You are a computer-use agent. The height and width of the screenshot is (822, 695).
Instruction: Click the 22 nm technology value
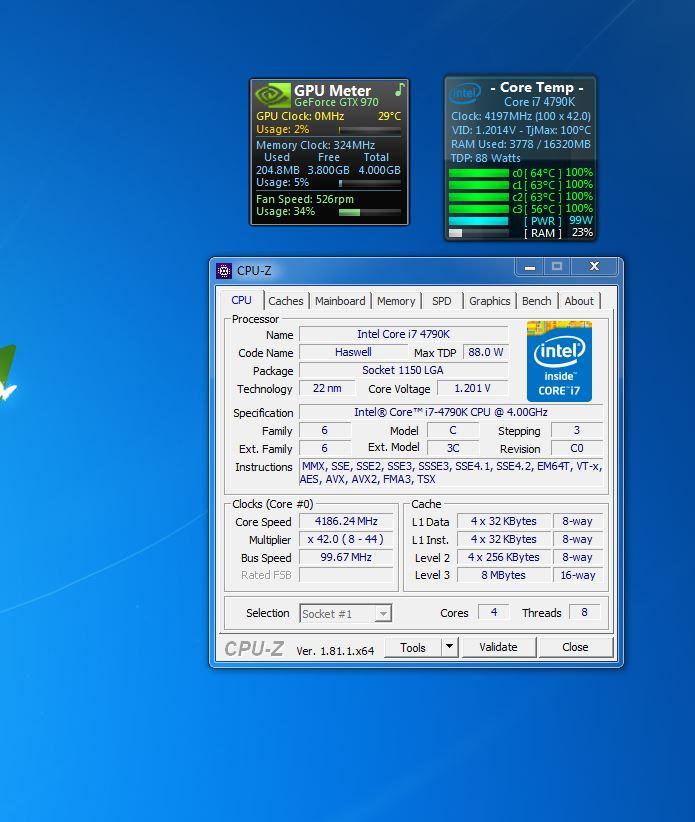pos(327,388)
